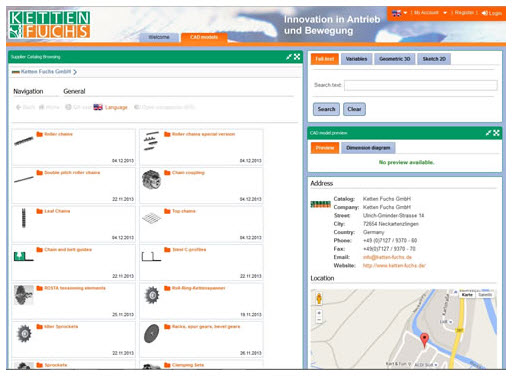Open the Dimension diagram tab
This screenshot has height=376, width=512.
pos(368,148)
